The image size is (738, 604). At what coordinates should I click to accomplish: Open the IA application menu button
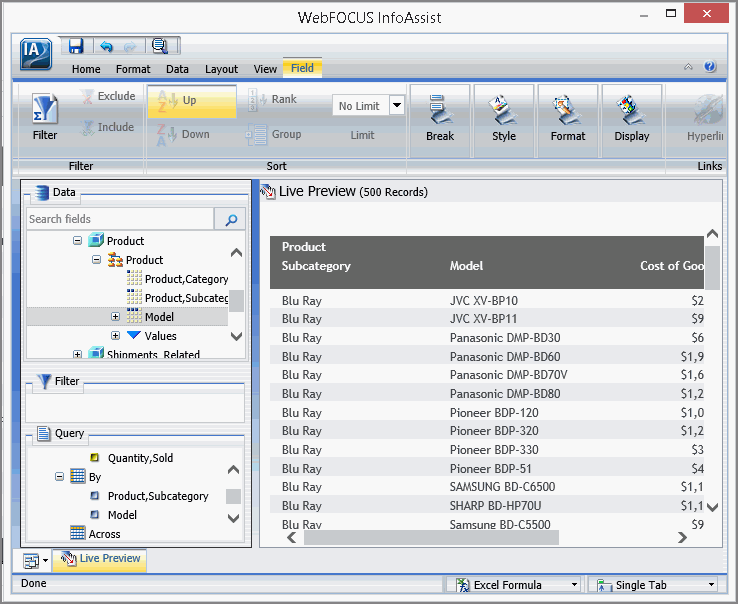pyautogui.click(x=36, y=53)
